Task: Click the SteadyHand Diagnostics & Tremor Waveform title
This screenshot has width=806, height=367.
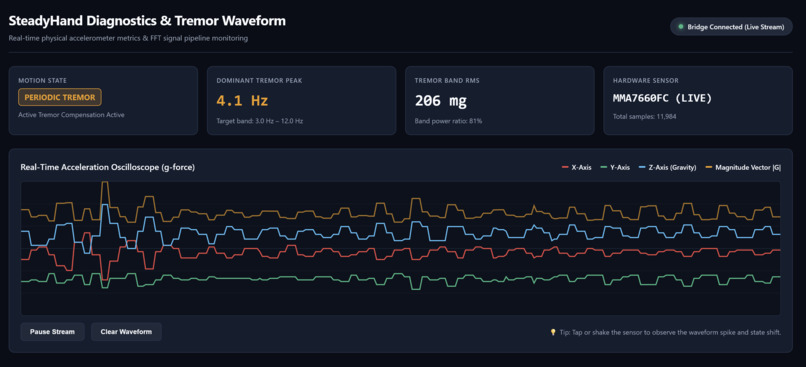Action: (x=147, y=21)
